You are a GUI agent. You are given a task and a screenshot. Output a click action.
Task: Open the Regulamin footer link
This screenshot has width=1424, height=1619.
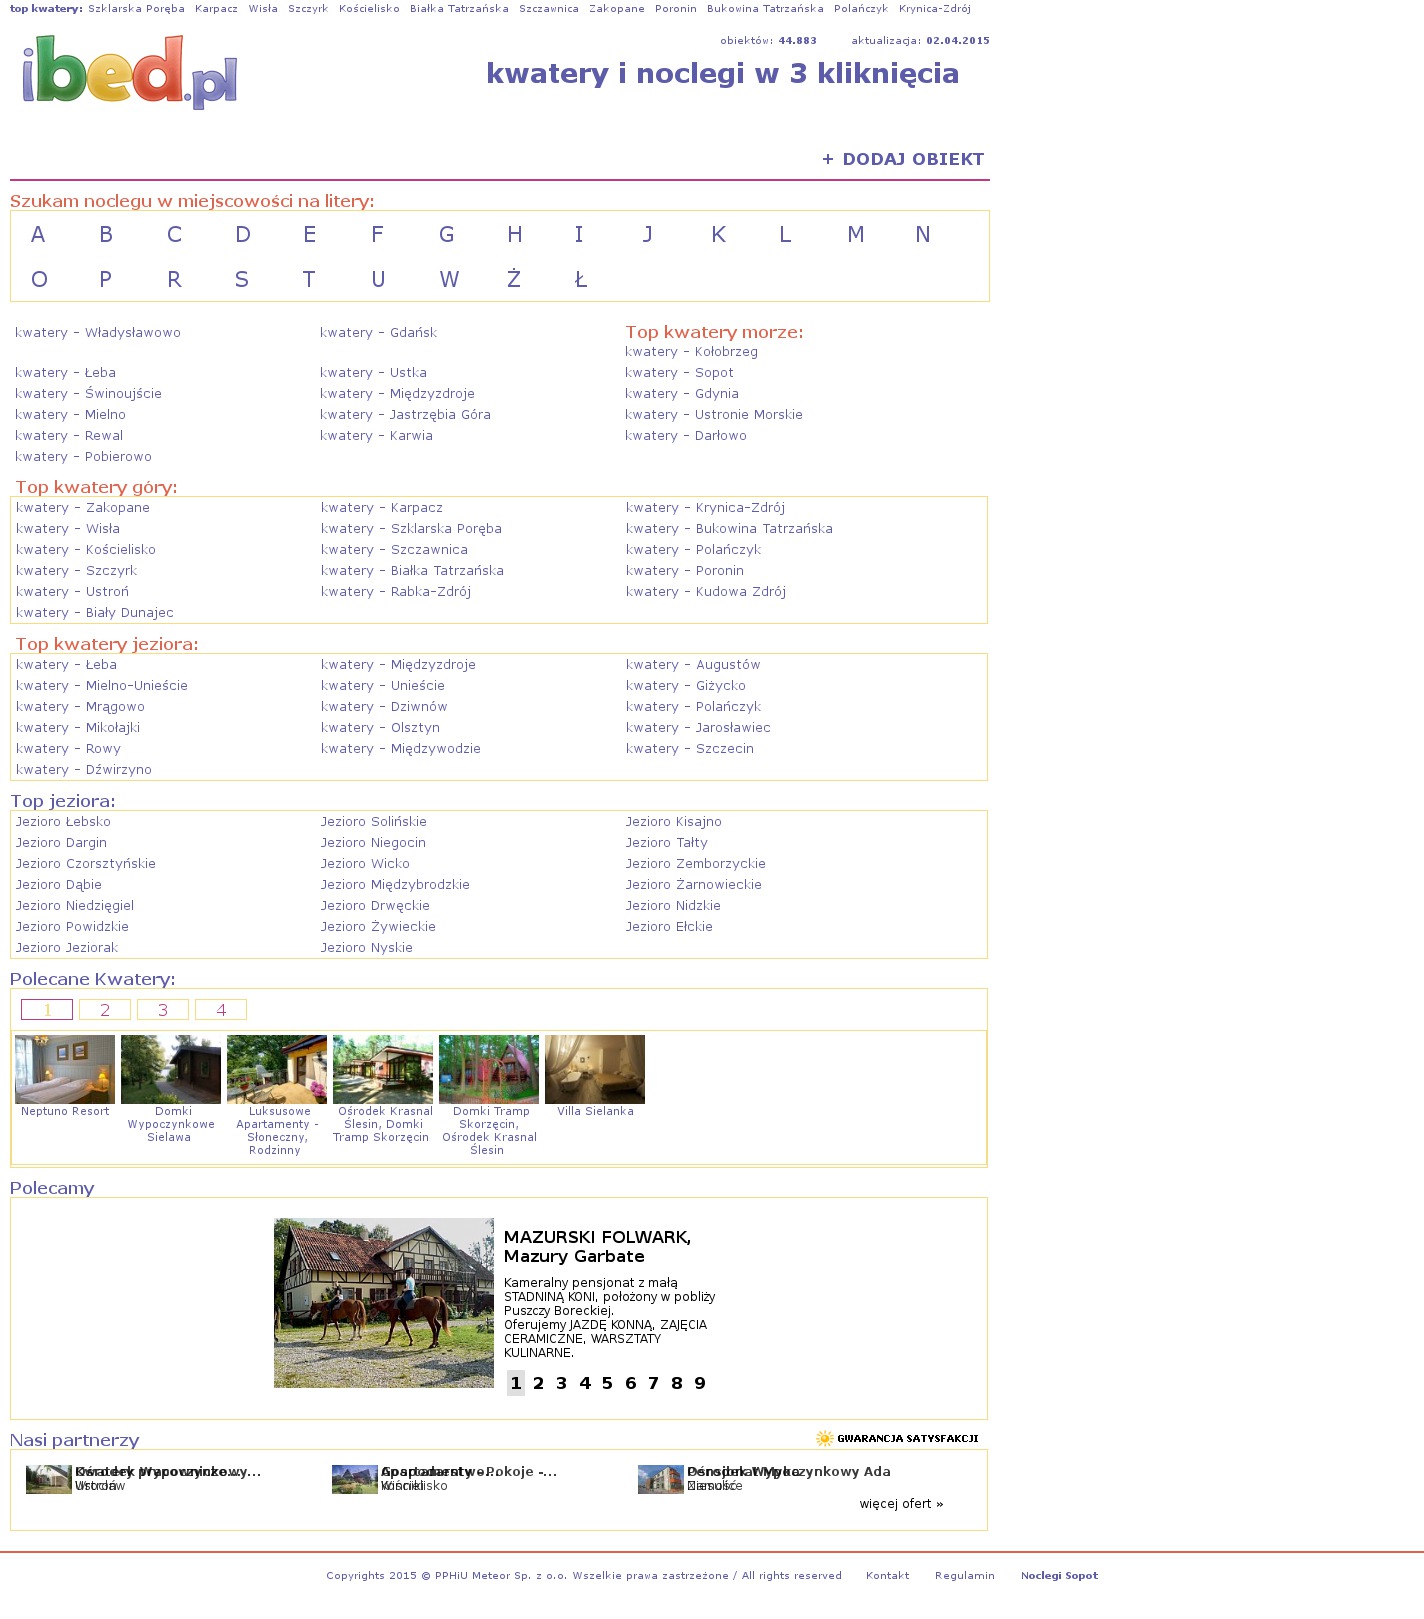(x=964, y=1576)
